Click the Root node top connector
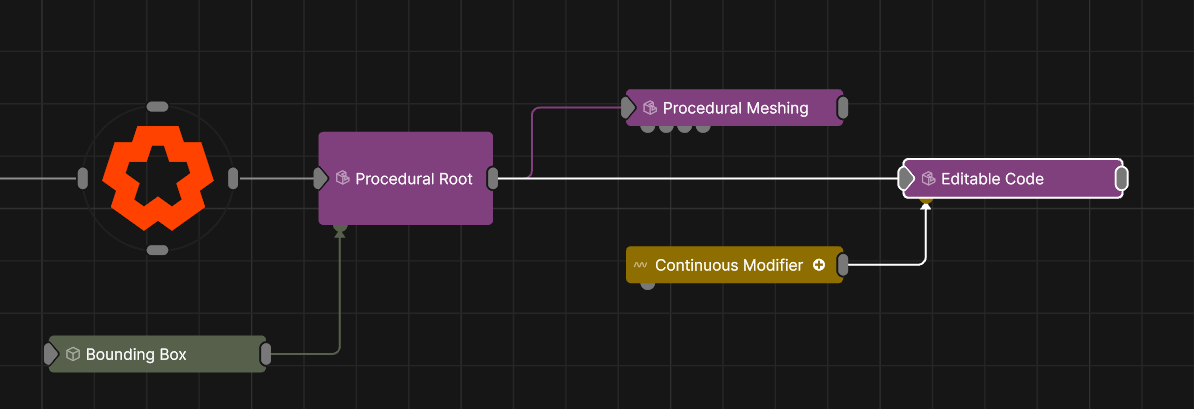Screen dimensions: 1194x409 point(157,106)
